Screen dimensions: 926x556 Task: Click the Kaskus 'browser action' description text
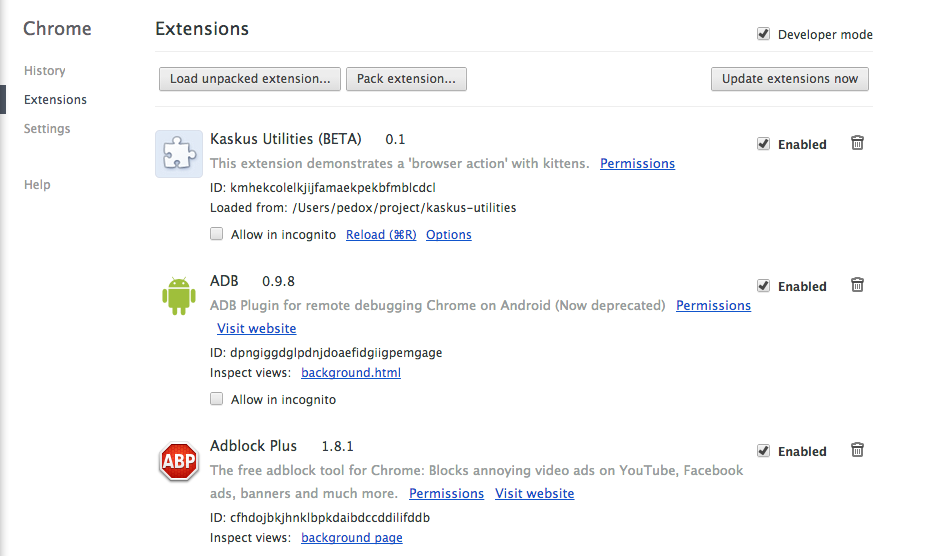(400, 164)
